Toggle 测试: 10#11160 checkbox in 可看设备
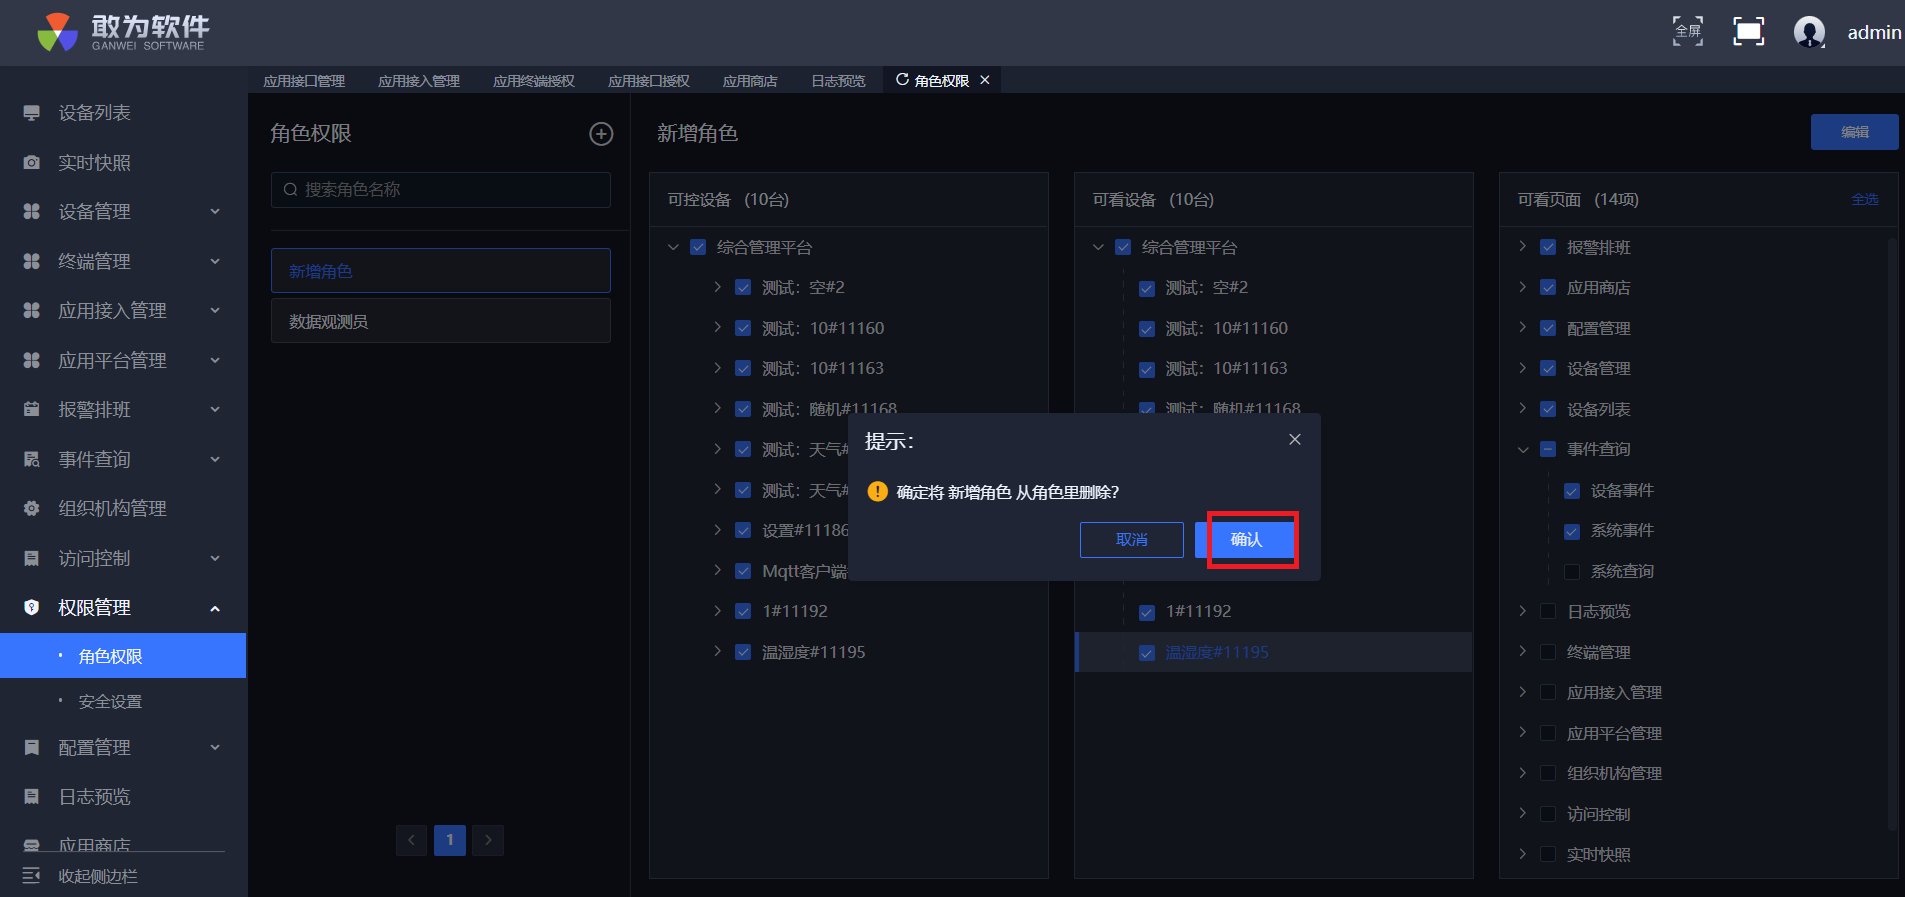 click(x=1147, y=329)
